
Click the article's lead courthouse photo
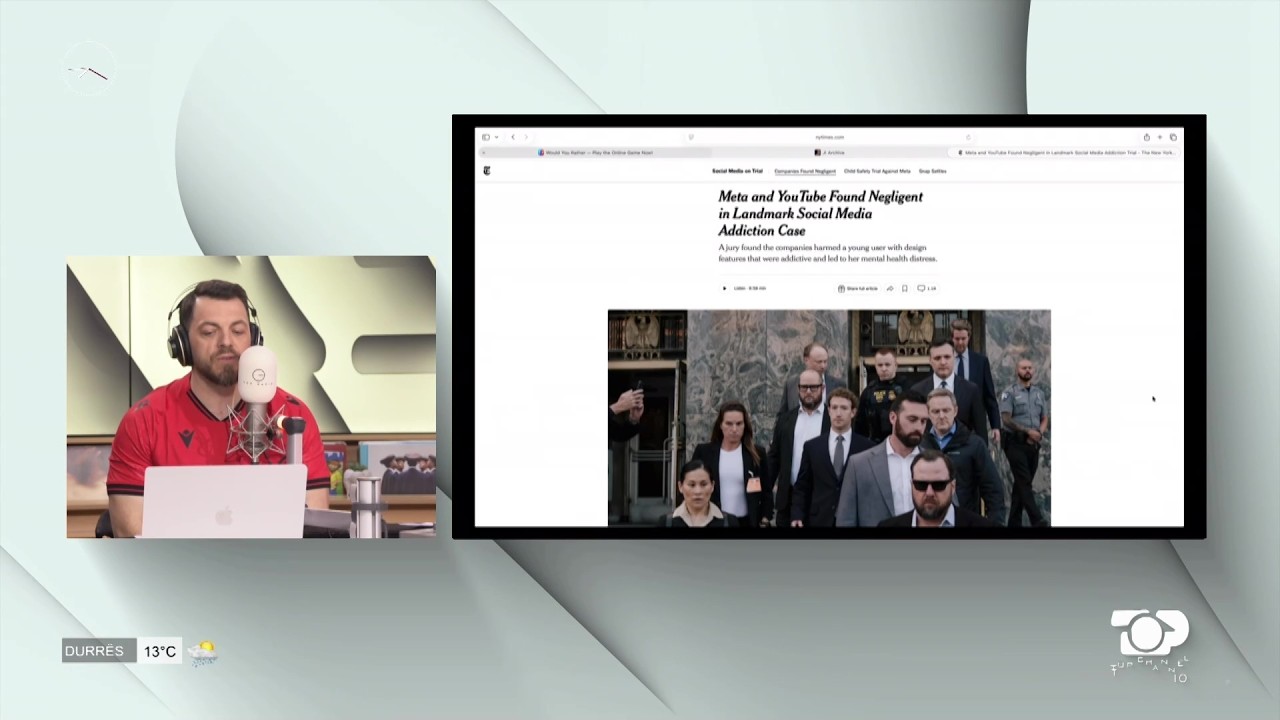(829, 418)
